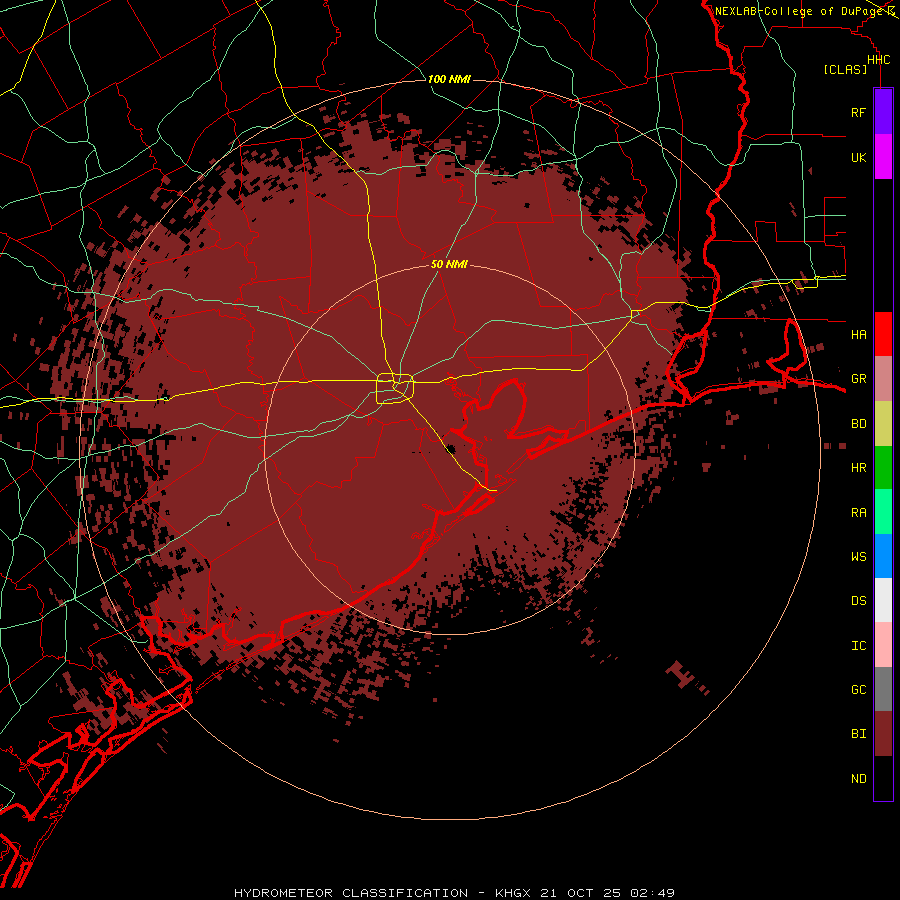
Task: Click the HHC product label
Action: coord(878,60)
